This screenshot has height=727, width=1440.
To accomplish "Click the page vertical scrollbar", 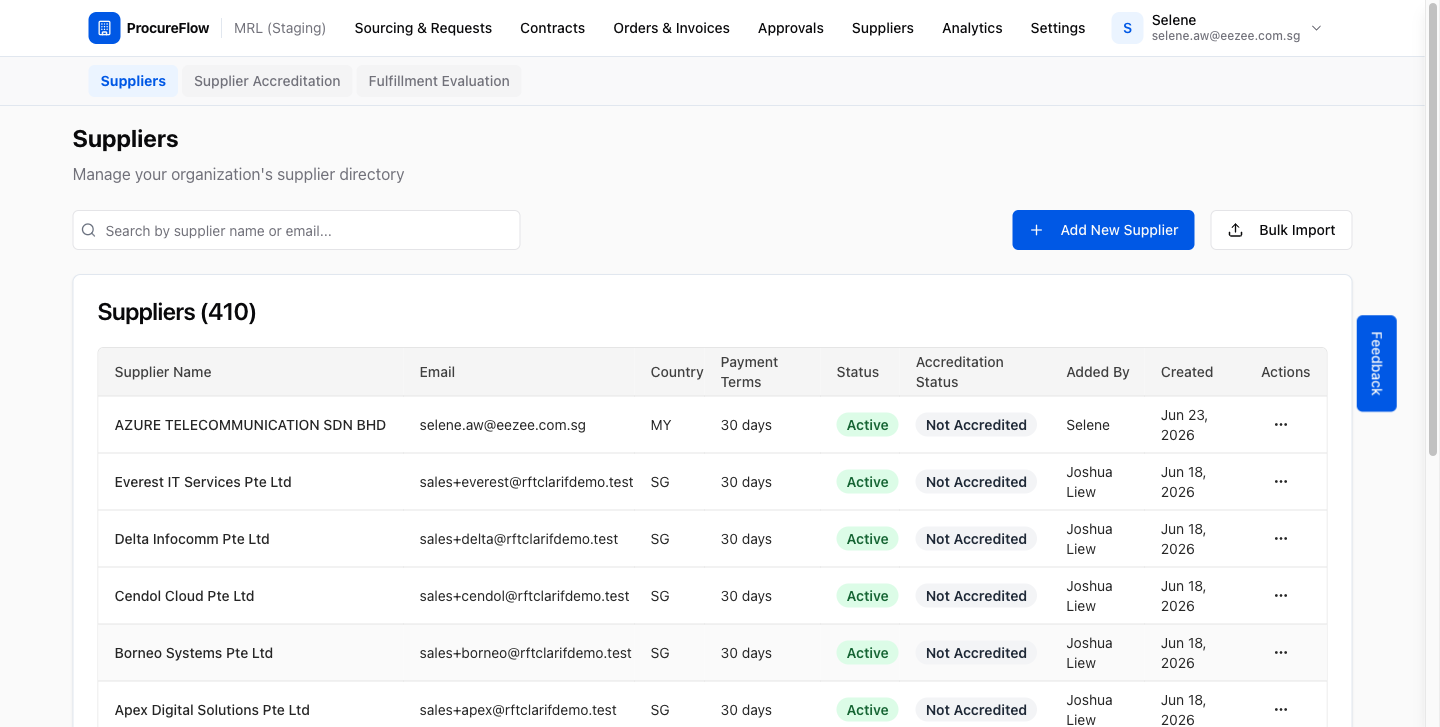I will pyautogui.click(x=1432, y=230).
